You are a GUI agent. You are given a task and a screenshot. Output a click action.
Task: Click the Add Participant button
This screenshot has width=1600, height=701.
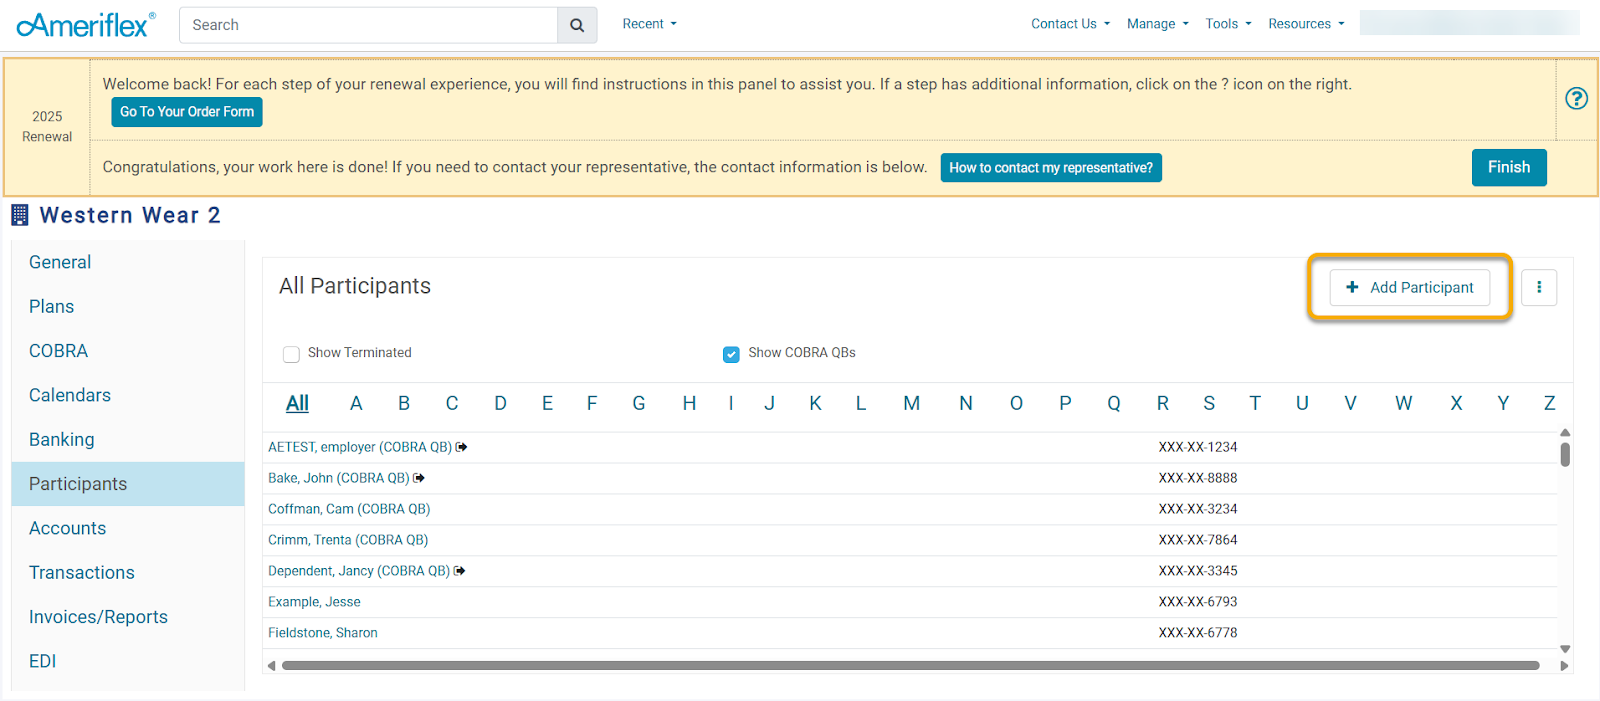point(1409,288)
